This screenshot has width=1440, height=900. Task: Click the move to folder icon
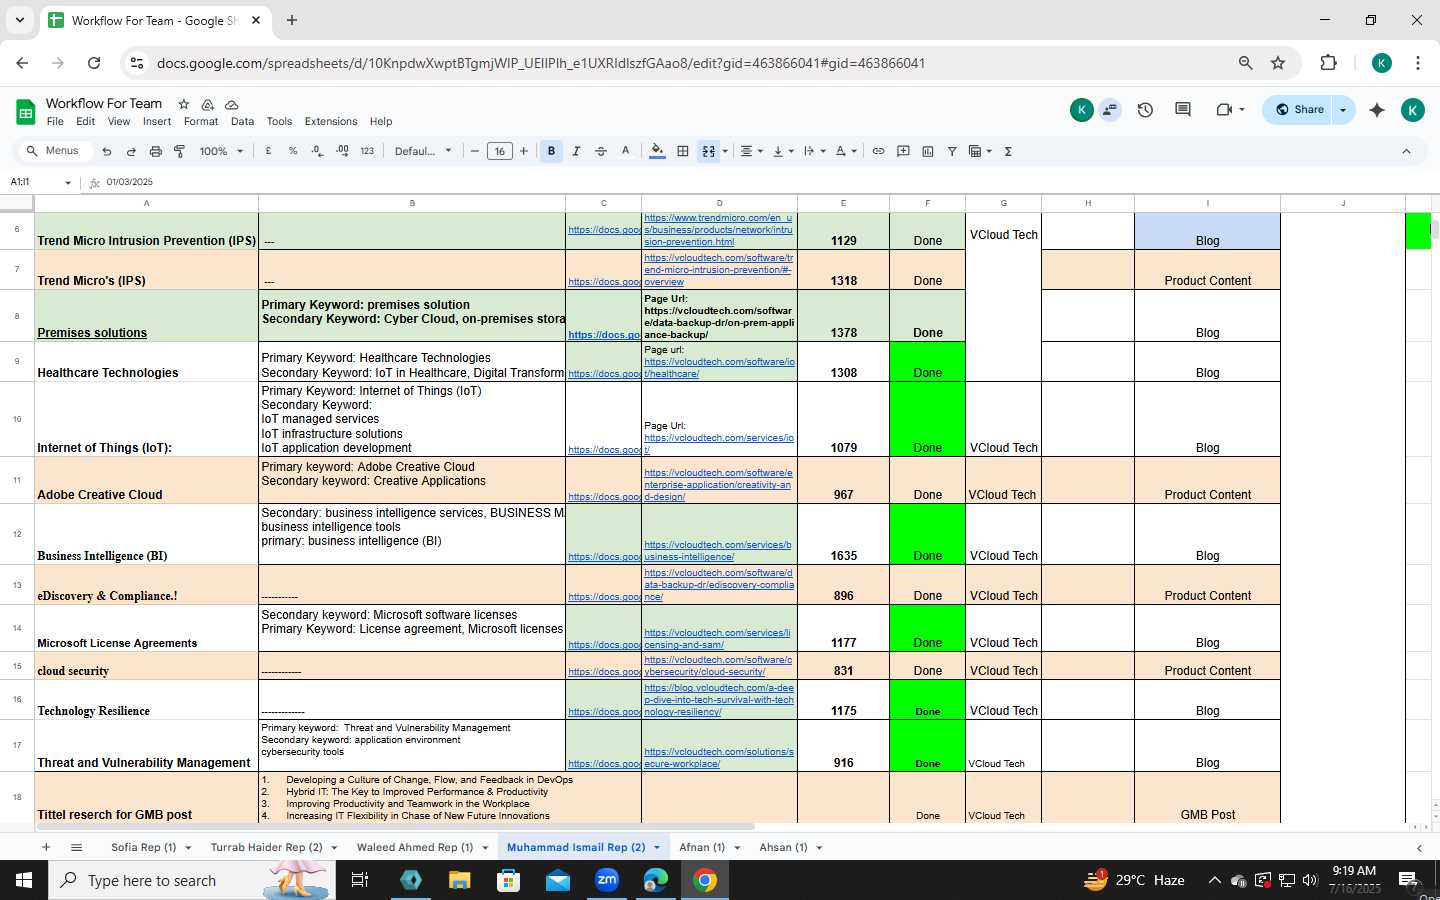208,104
